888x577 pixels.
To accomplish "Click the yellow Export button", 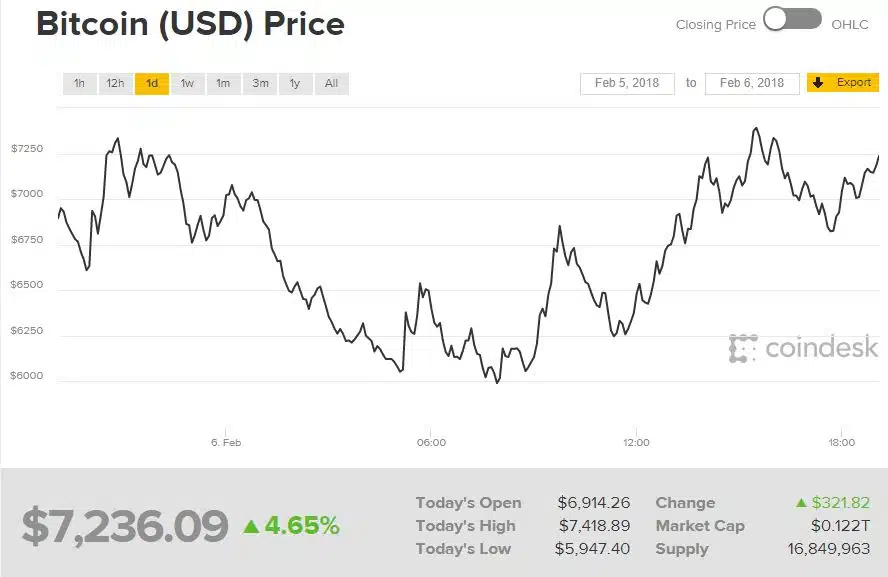I will point(843,83).
